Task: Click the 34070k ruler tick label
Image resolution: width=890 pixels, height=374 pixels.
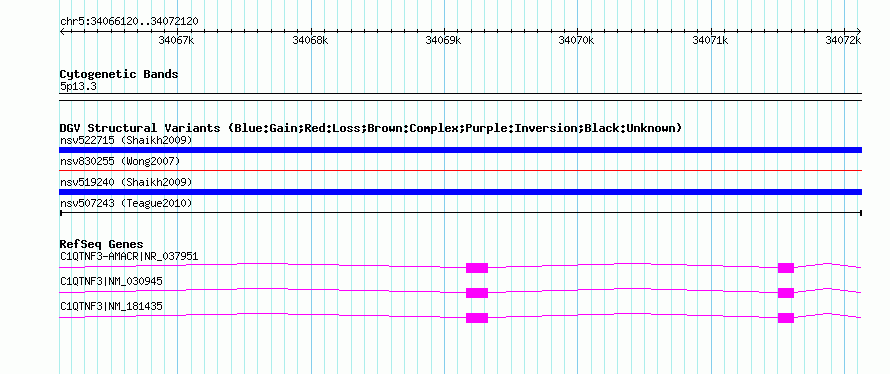Action: (x=577, y=41)
